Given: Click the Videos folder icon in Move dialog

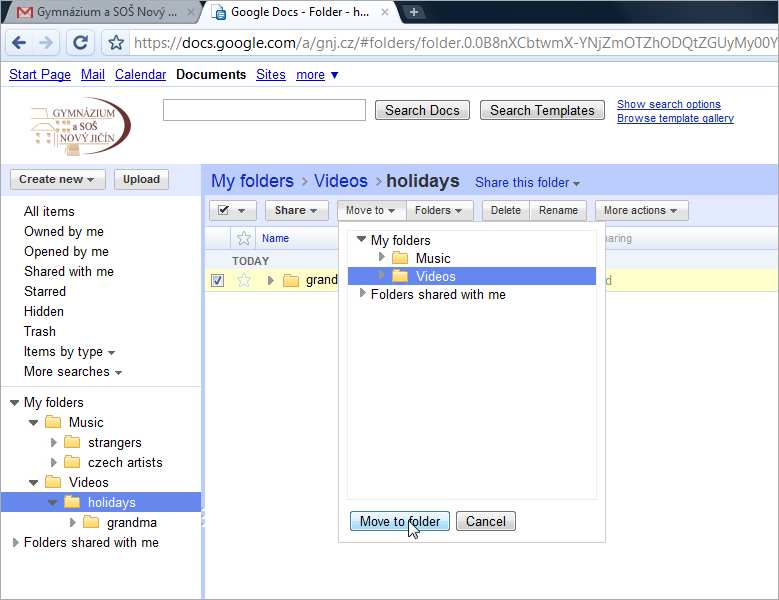Looking at the screenshot, I should [400, 276].
